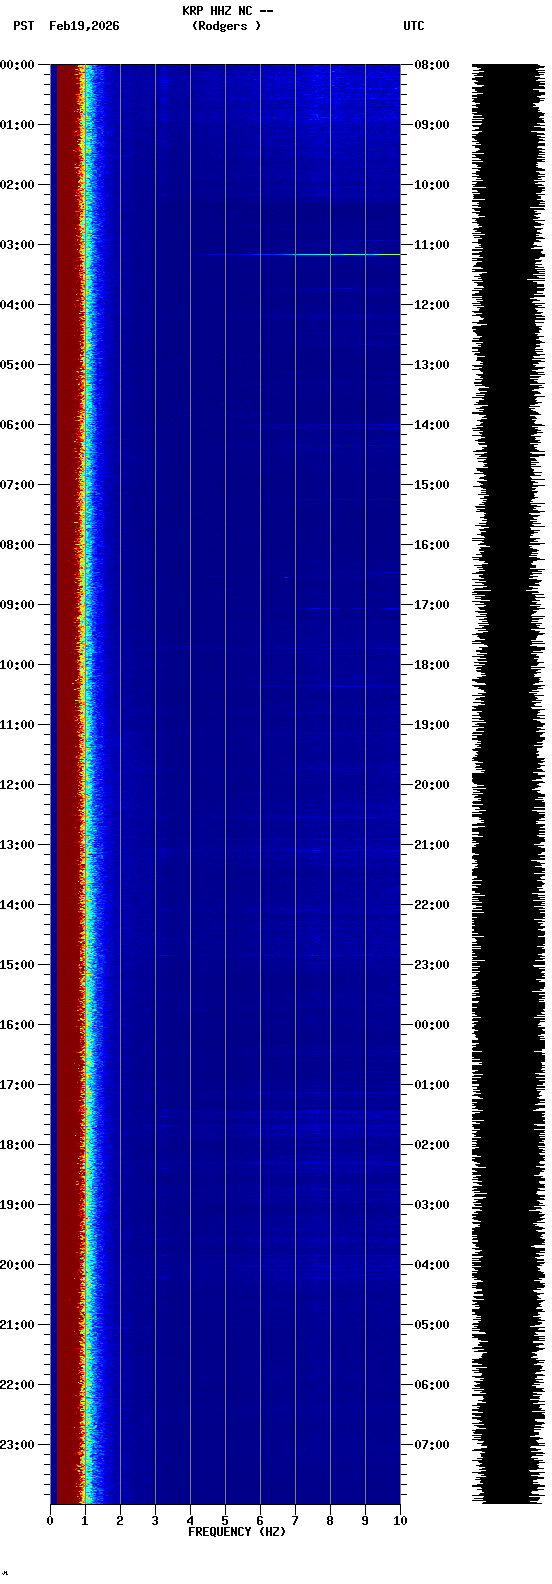Click the 23:00 PST time label
Viewport: 552px width, 1584px height.
point(17,1445)
